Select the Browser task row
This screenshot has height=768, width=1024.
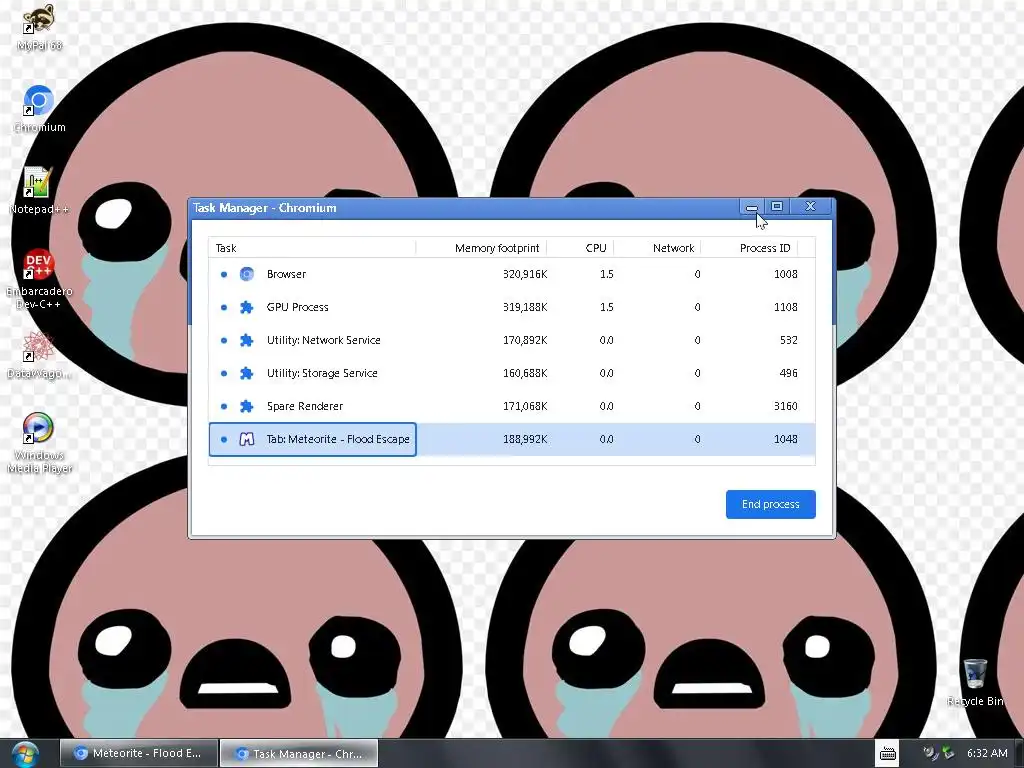coord(512,274)
